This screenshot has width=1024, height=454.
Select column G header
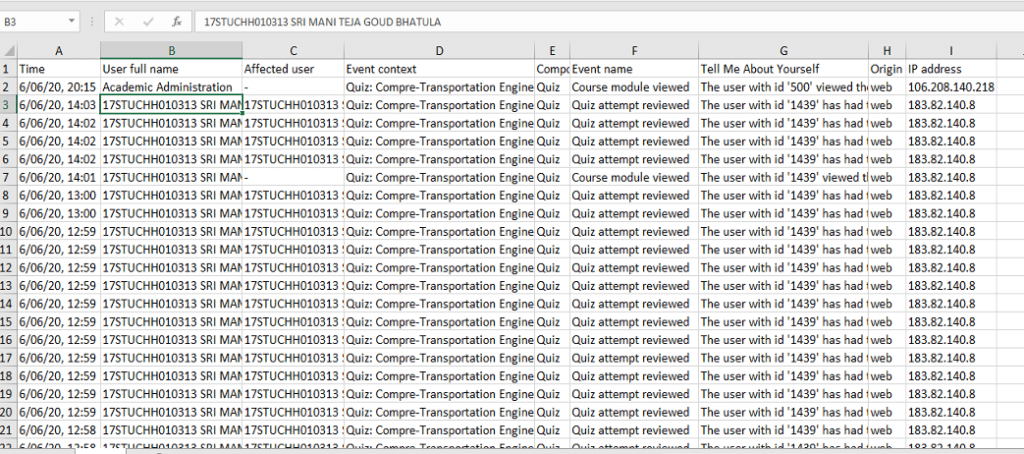coord(783,51)
